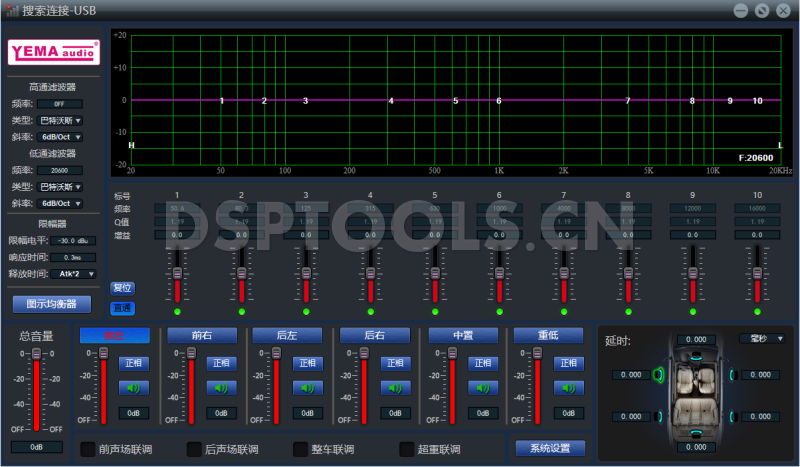
Task: Click the green indicator under EQ band 10
Action: coord(757,311)
